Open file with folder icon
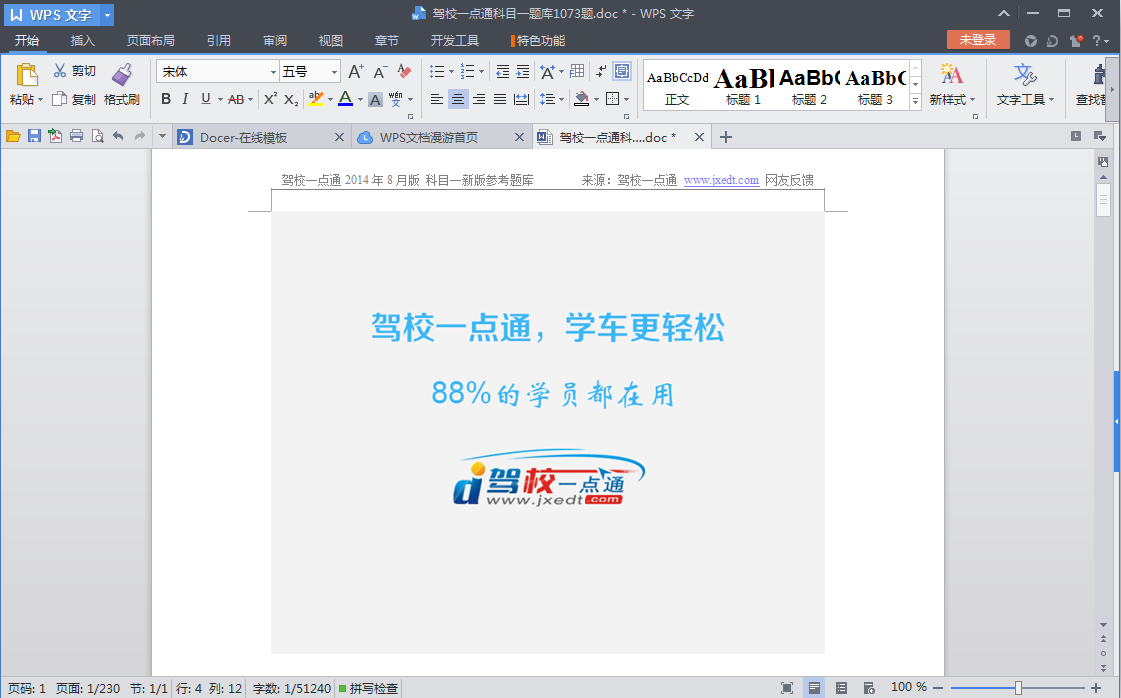Image resolution: width=1121 pixels, height=698 pixels. (x=13, y=136)
